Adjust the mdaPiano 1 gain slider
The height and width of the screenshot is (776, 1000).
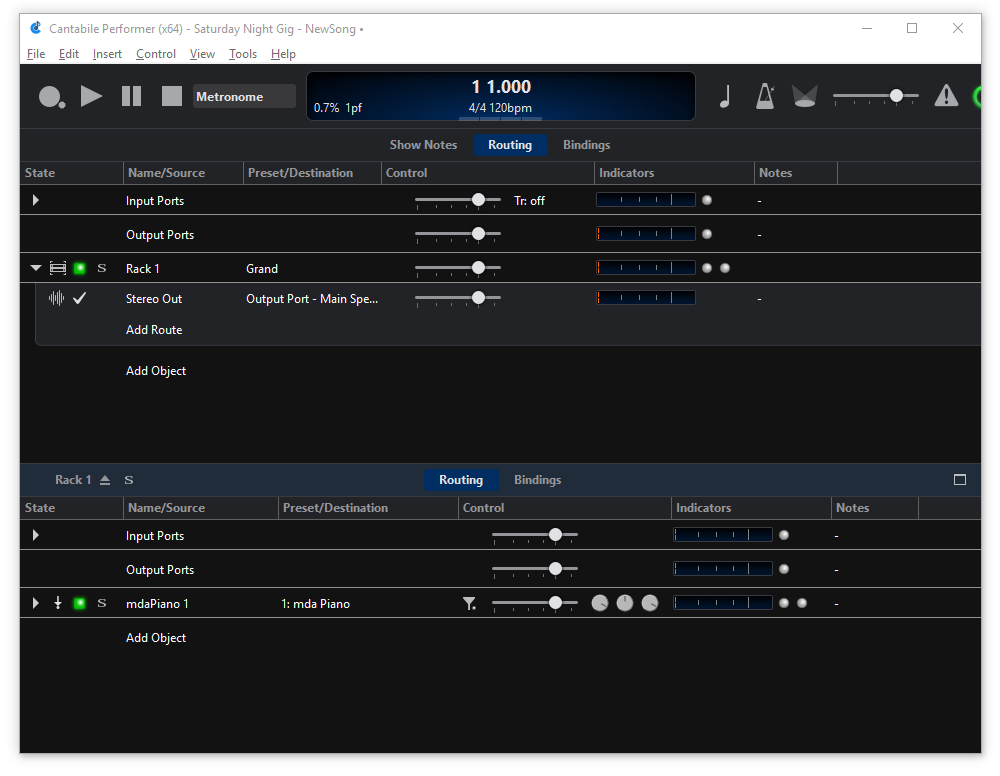(x=535, y=603)
